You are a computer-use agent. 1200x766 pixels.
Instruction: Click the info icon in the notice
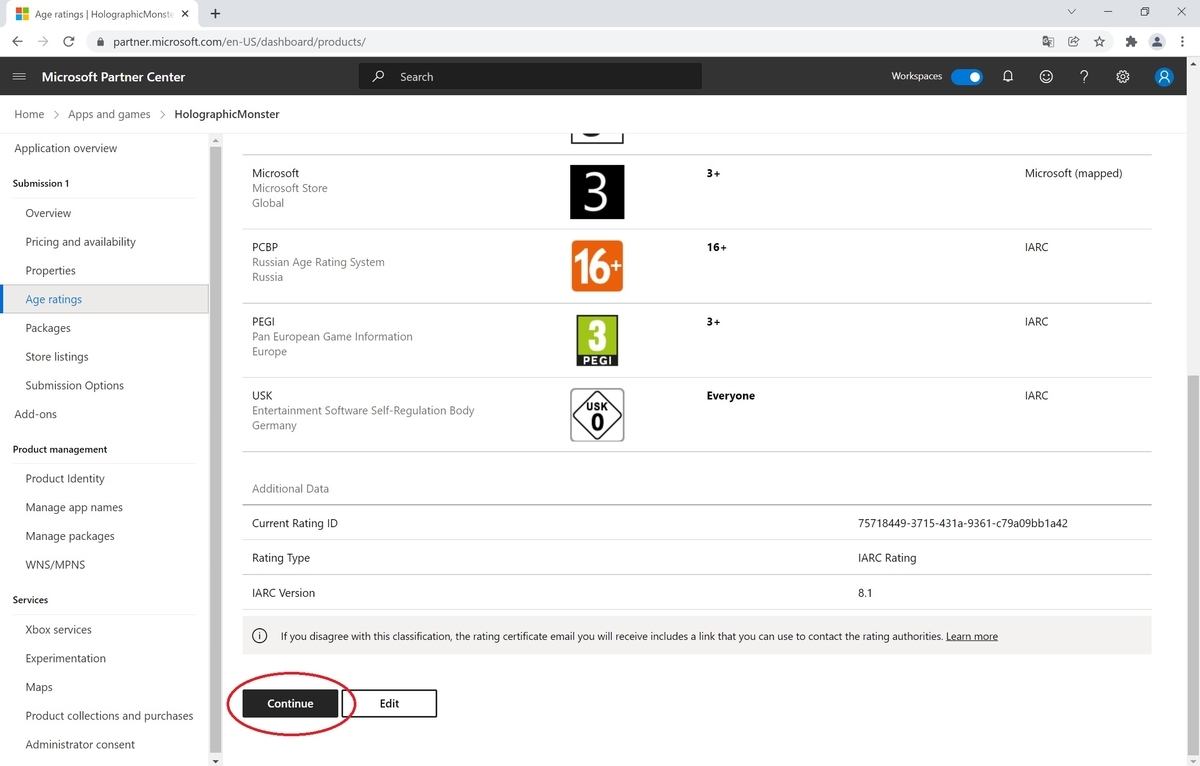(x=260, y=636)
